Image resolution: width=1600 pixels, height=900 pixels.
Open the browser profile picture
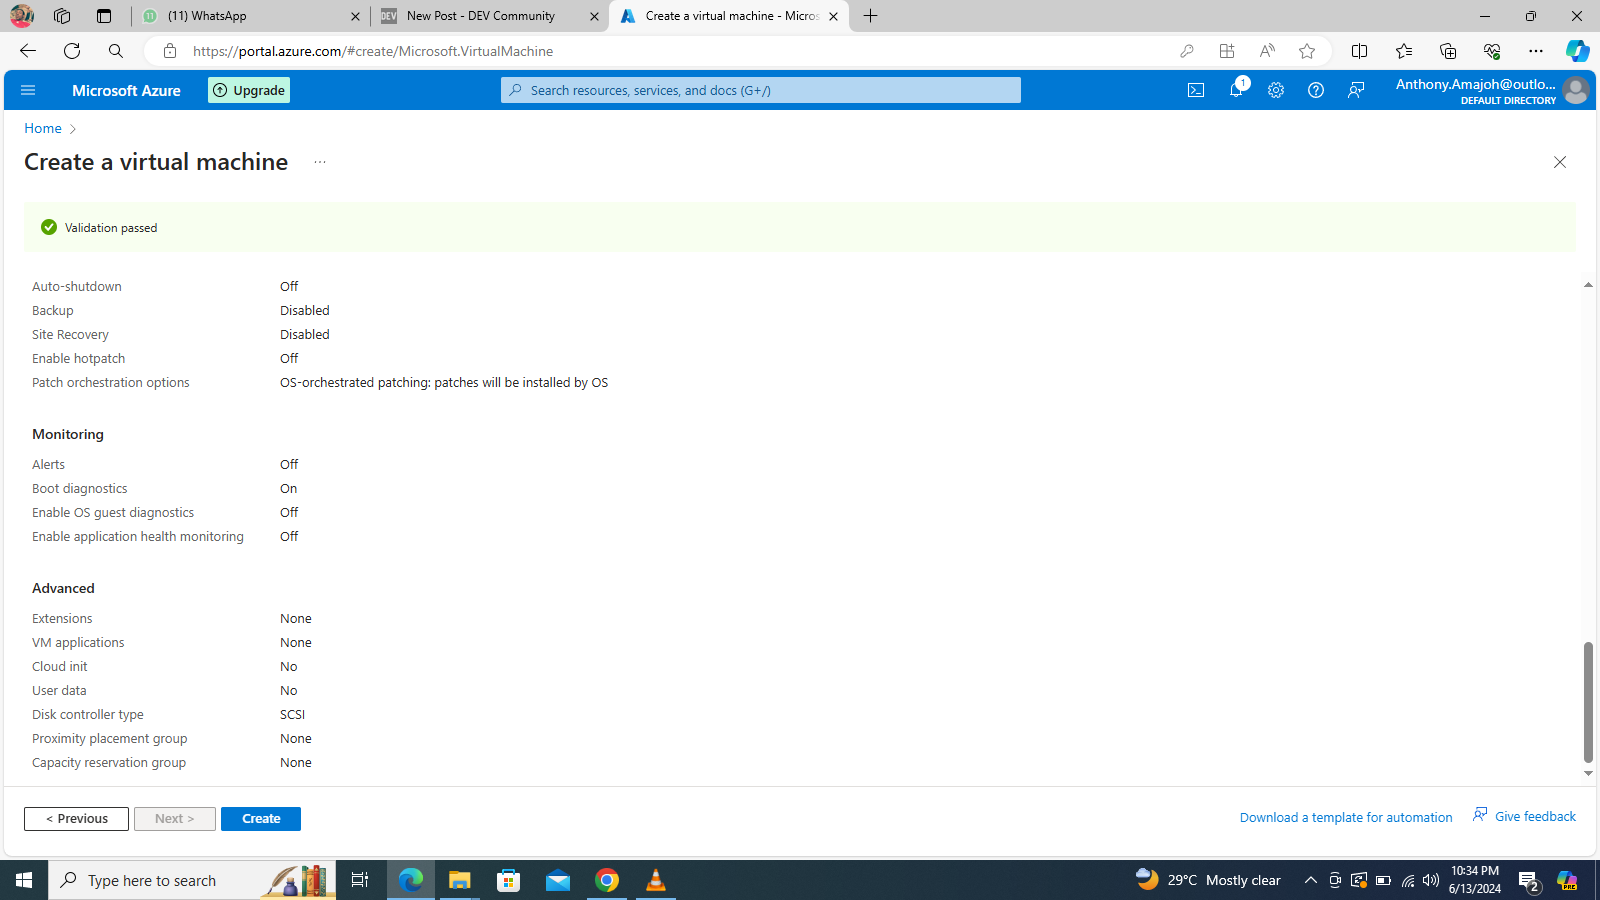22,16
